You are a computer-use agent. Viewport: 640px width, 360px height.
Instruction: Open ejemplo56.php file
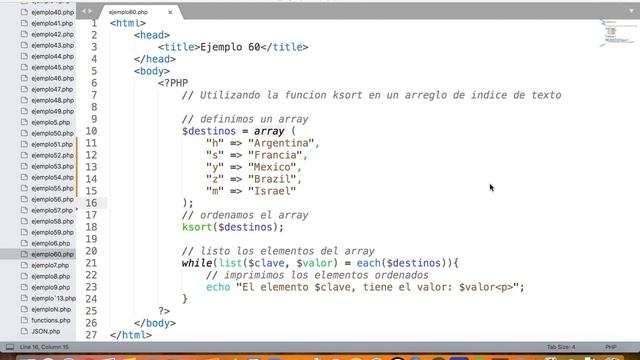[x=52, y=200]
